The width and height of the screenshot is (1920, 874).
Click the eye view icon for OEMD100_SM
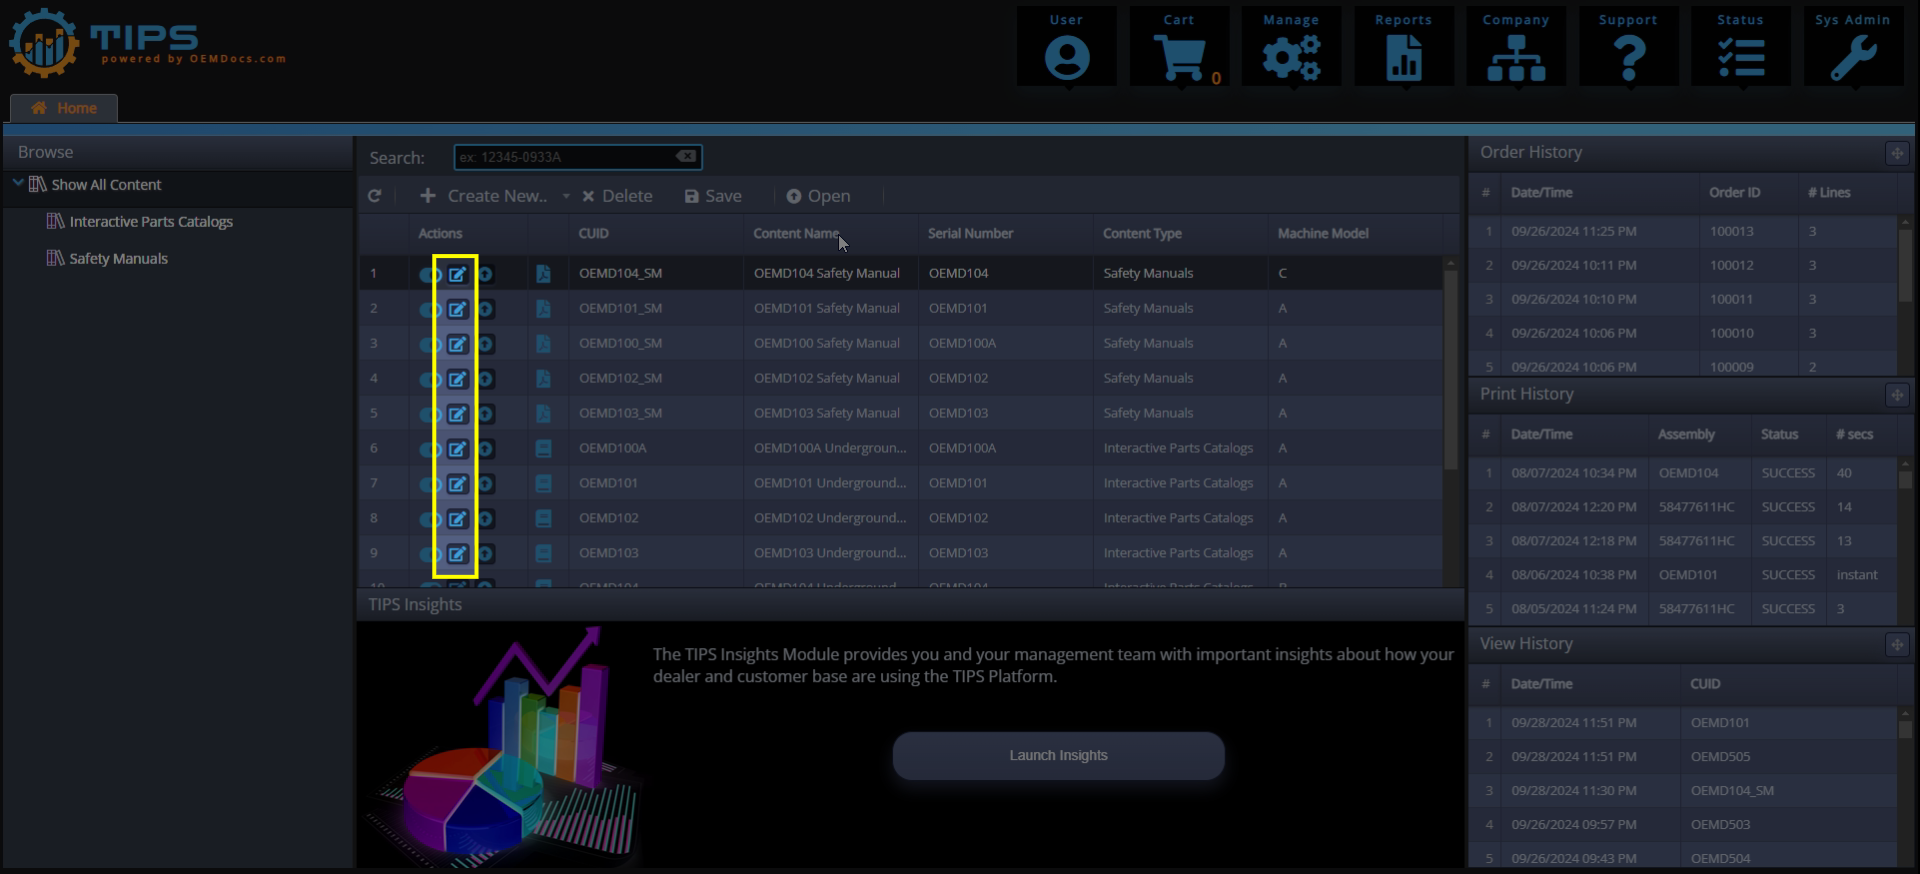430,344
